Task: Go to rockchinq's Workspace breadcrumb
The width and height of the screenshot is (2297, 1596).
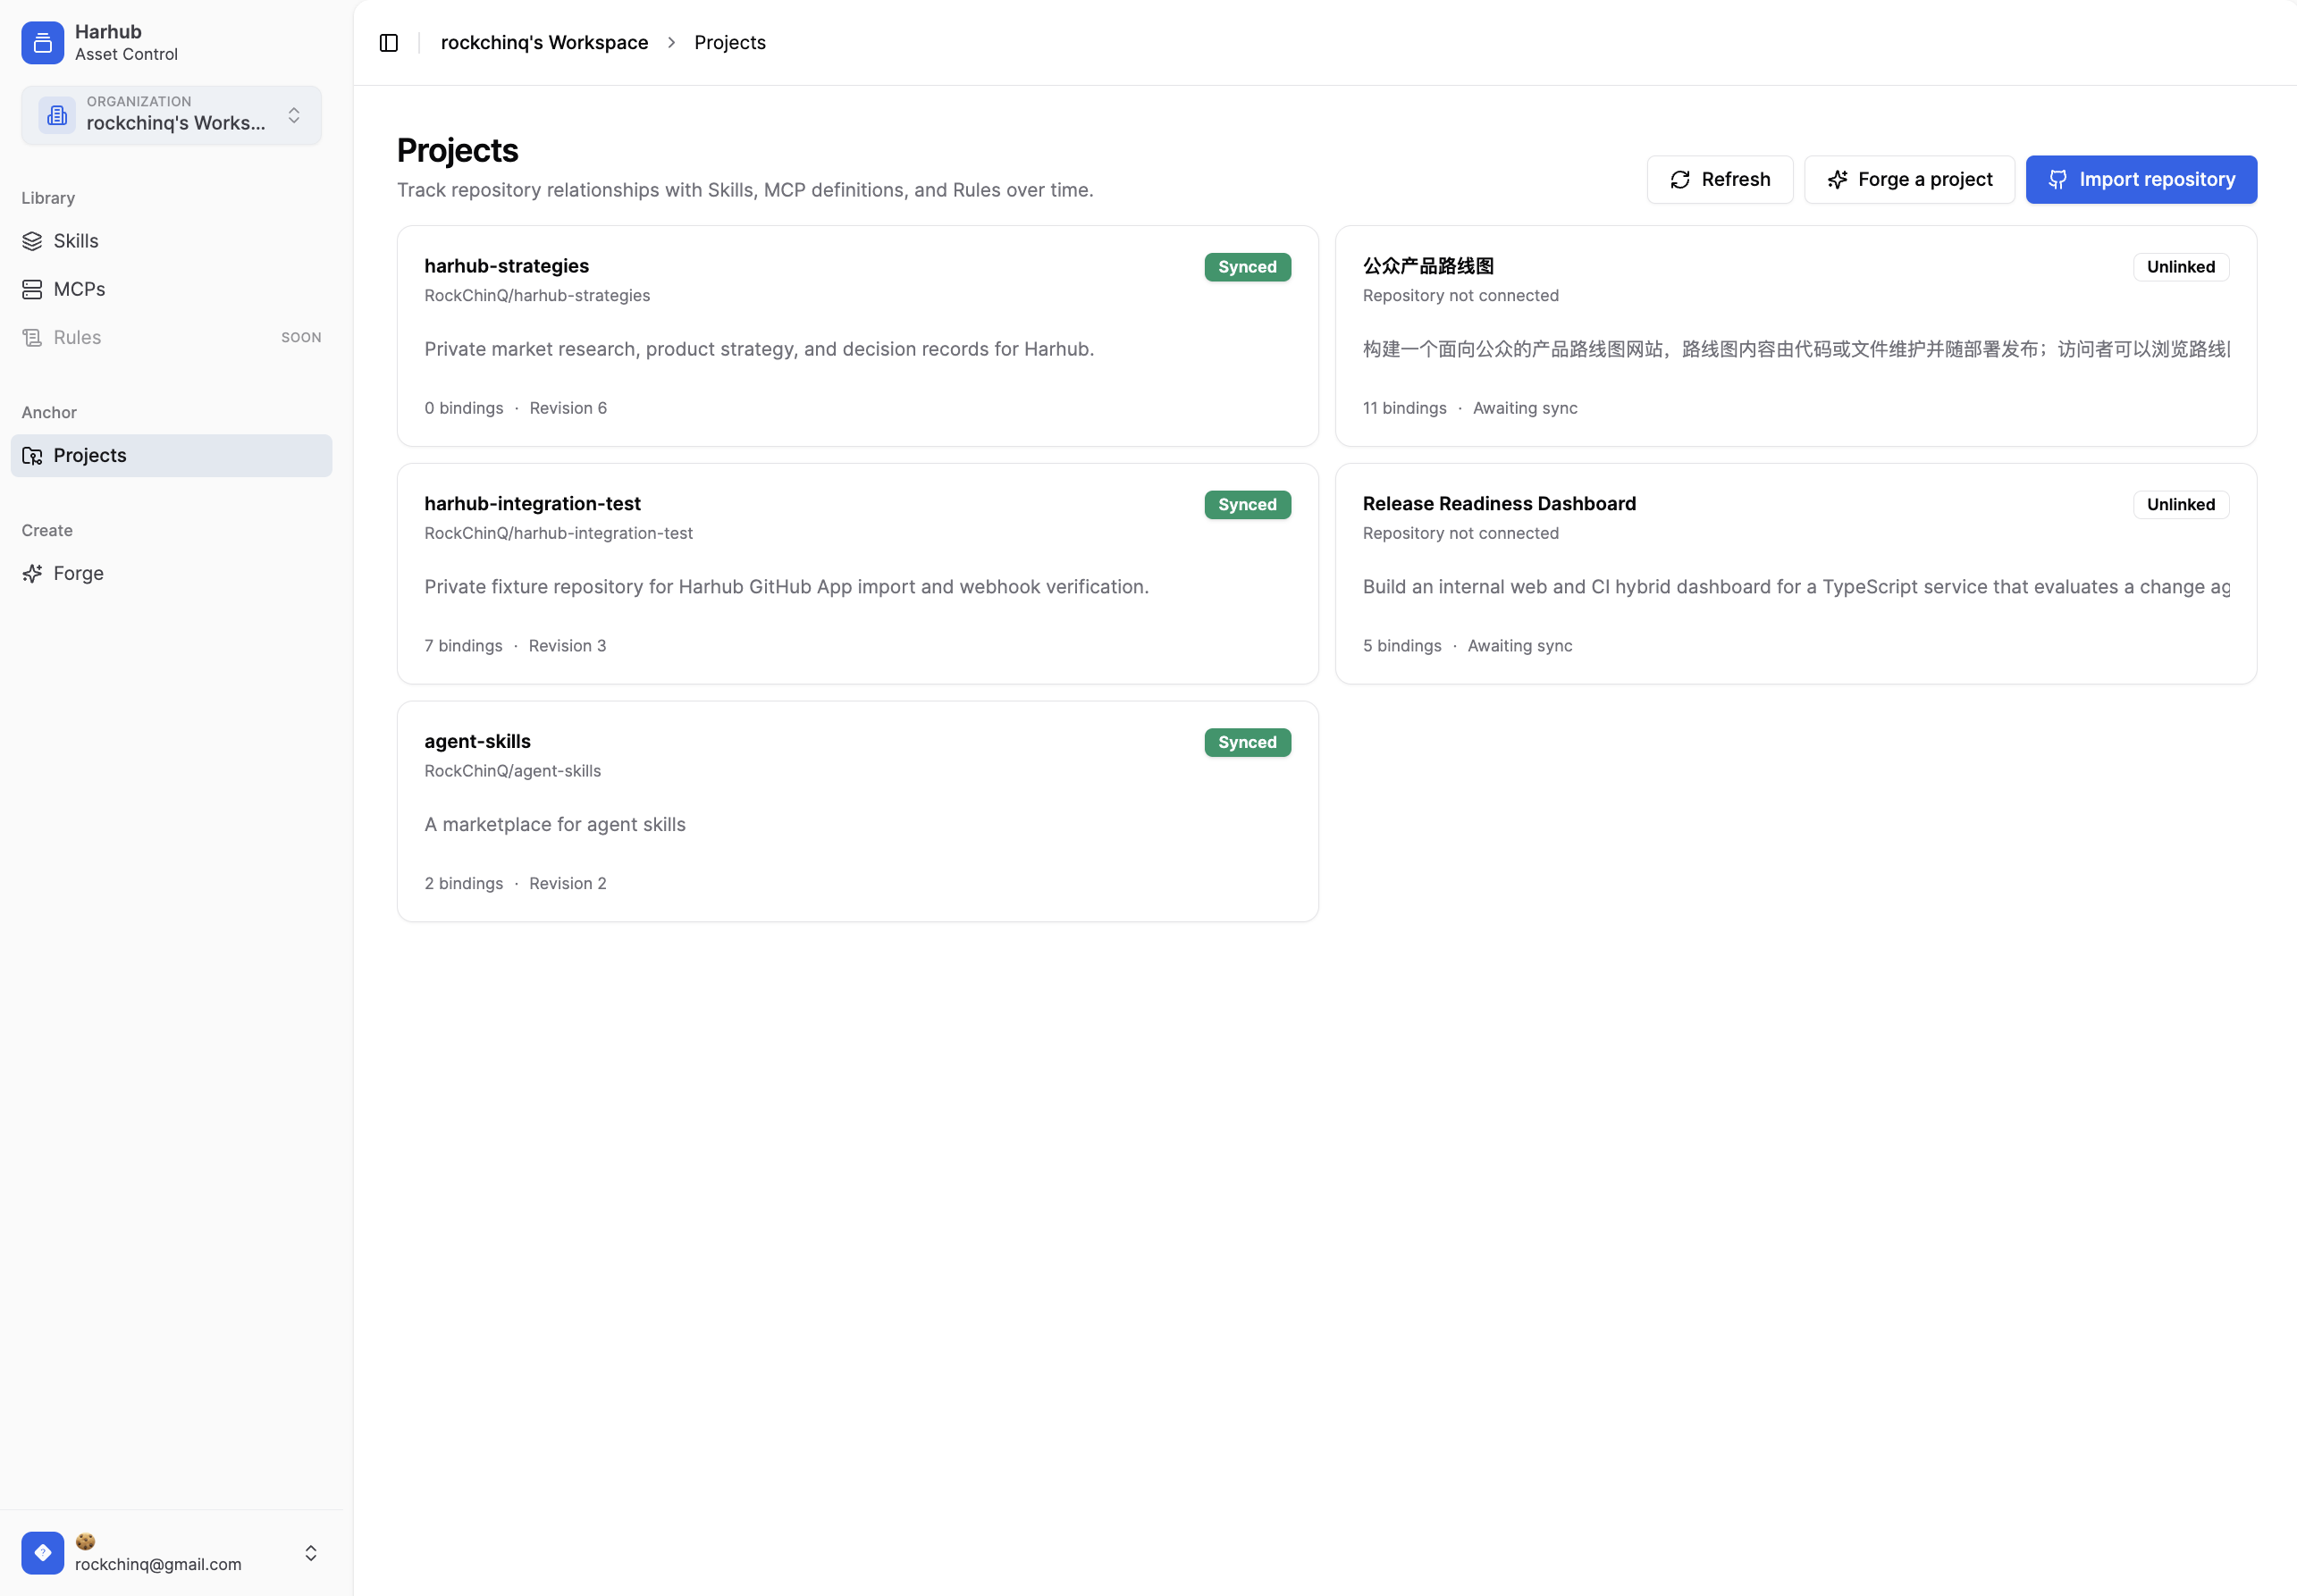Action: tap(544, 42)
